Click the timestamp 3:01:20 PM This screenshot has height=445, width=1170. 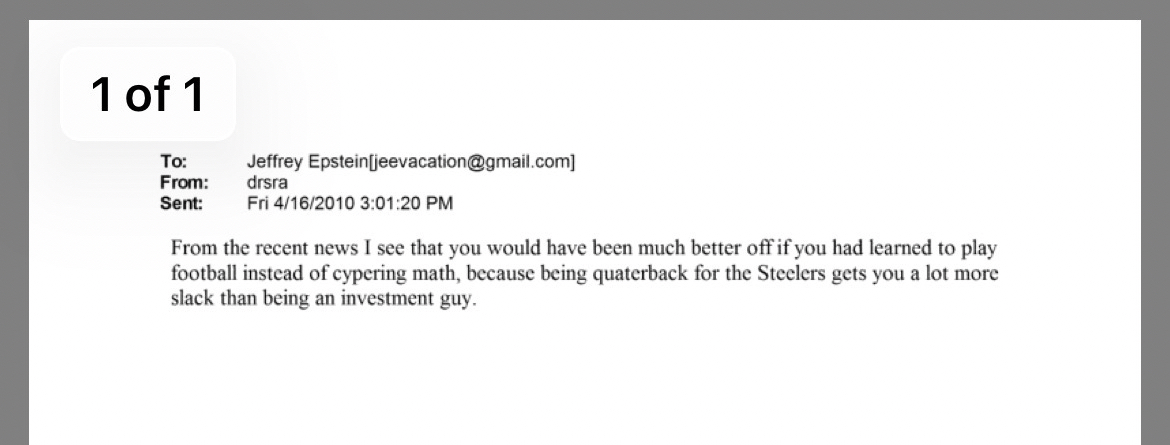click(404, 204)
